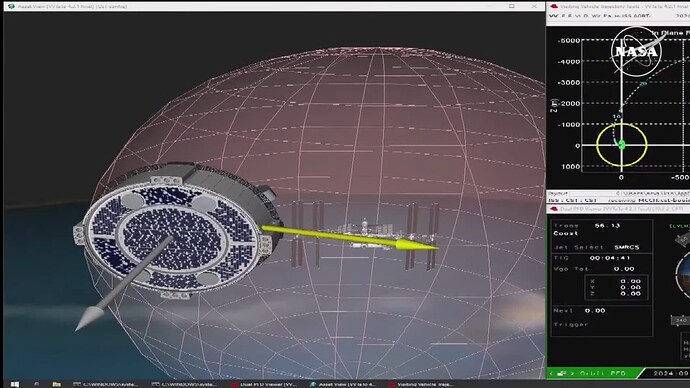Switch to the second C:\WINDOWS console taskbar item

tap(184, 384)
